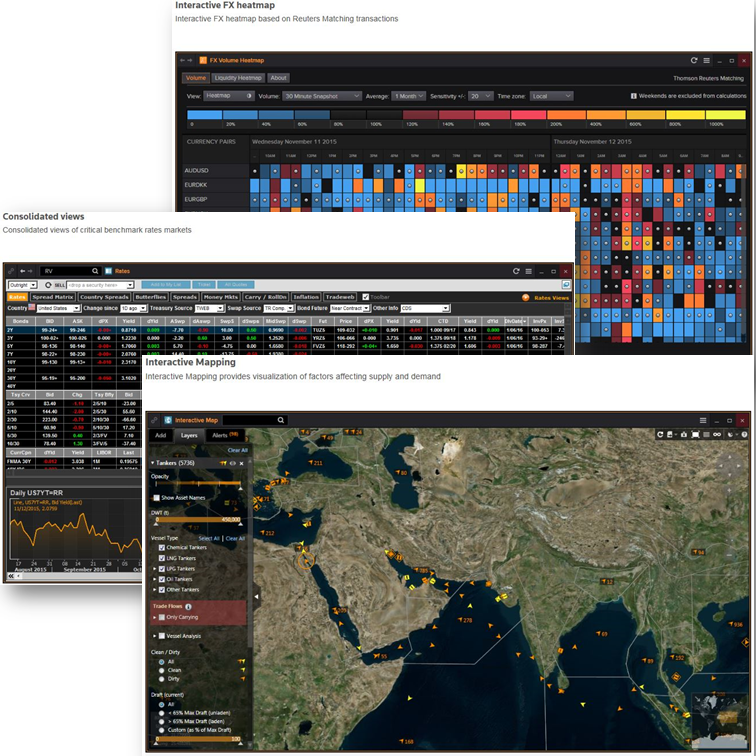Click the refresh icon in the Rates window

click(515, 271)
